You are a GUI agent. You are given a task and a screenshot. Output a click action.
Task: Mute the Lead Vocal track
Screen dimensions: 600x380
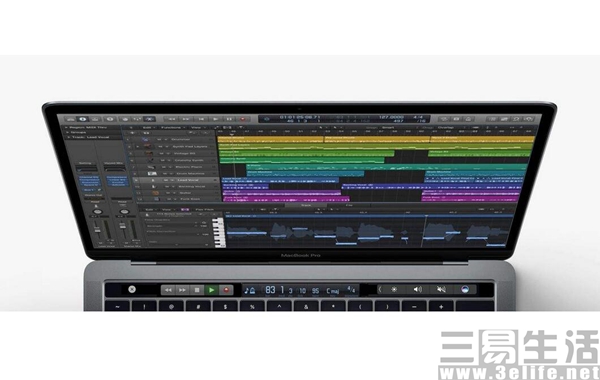(166, 180)
